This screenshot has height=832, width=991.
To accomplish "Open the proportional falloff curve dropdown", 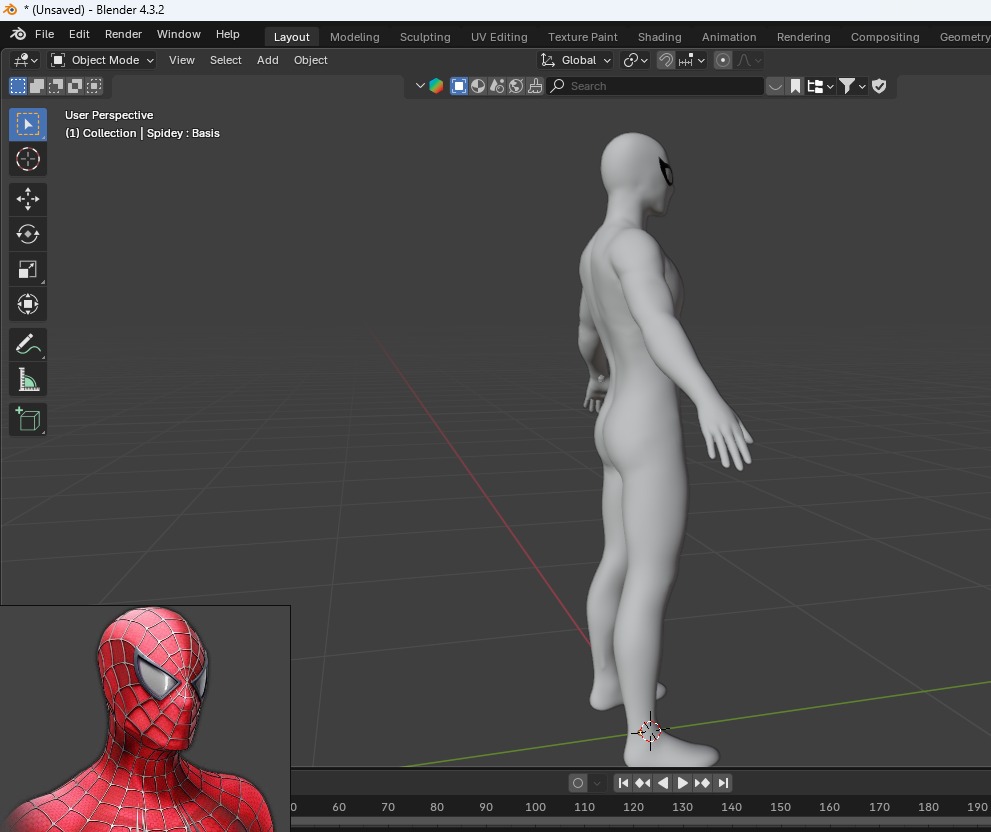I will pyautogui.click(x=749, y=60).
